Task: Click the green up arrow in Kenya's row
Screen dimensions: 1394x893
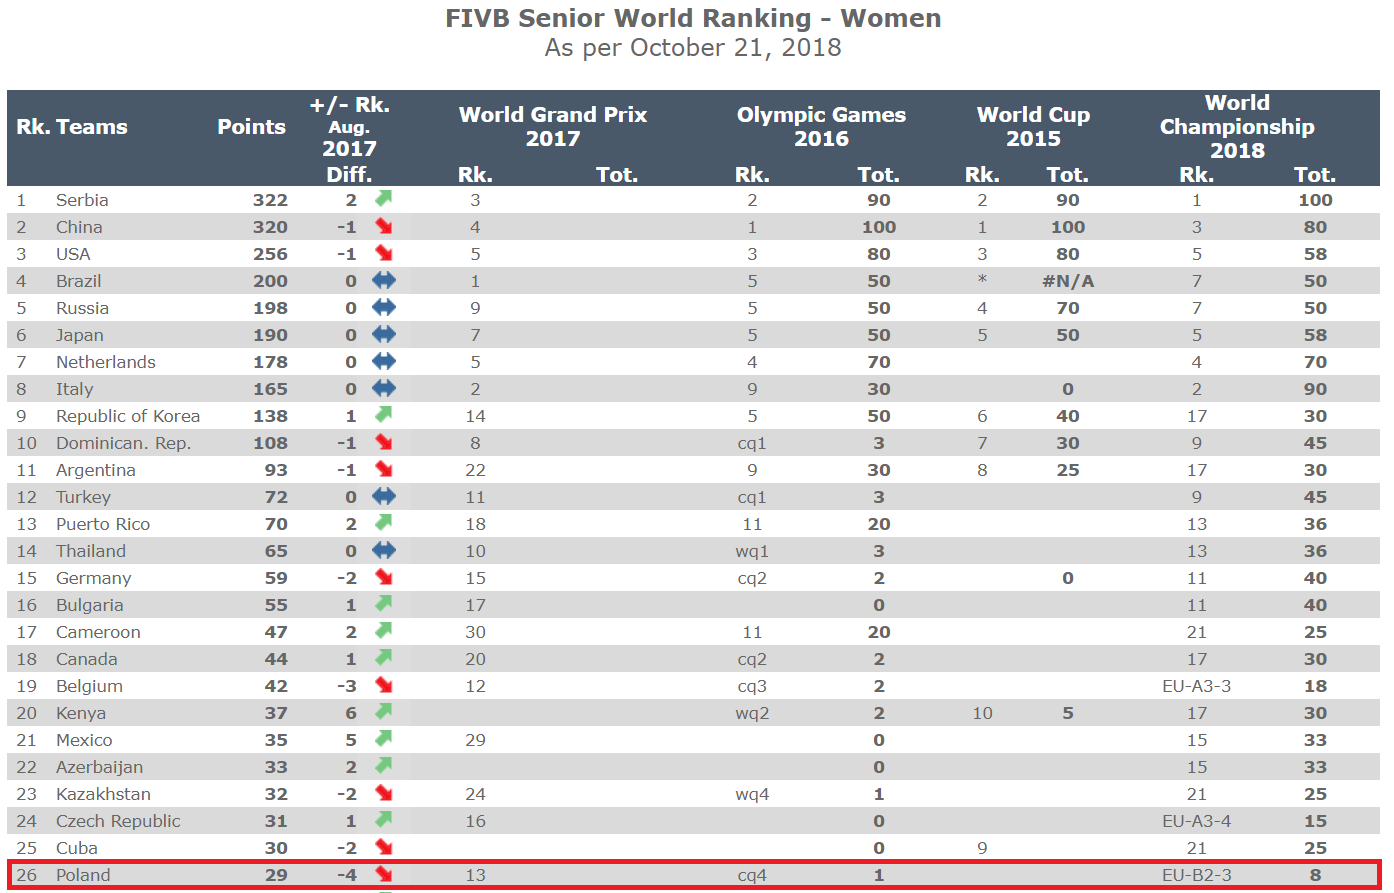Action: pyautogui.click(x=383, y=712)
